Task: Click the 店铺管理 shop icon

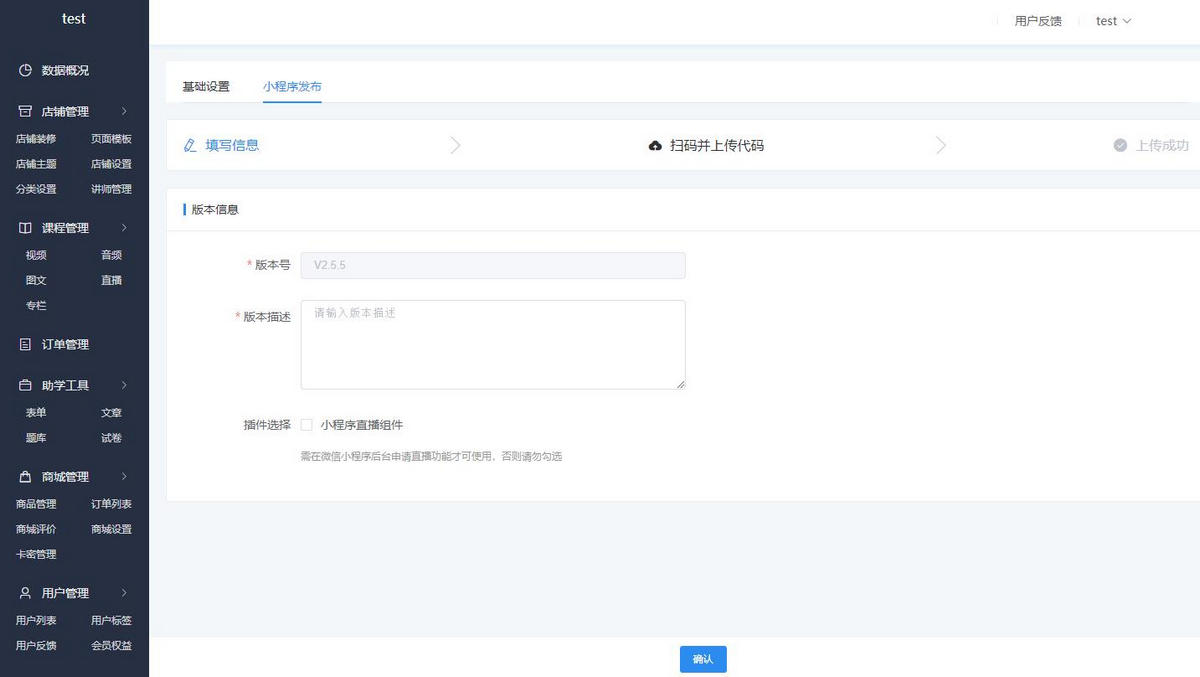Action: [x=25, y=112]
